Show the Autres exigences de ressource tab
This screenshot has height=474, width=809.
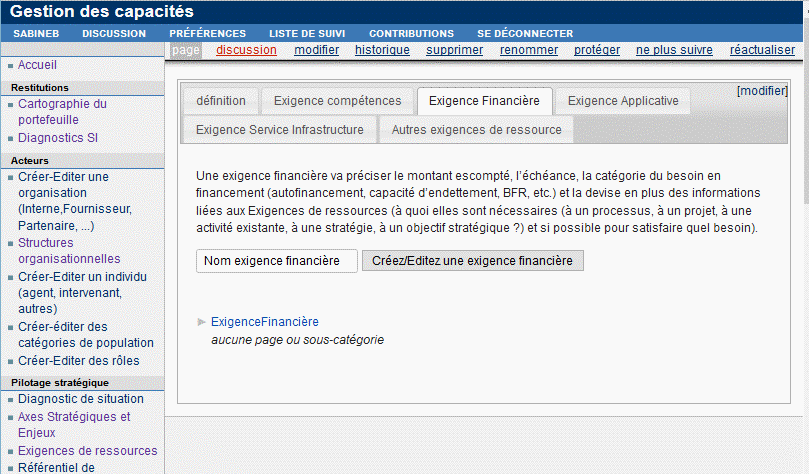pyautogui.click(x=476, y=129)
